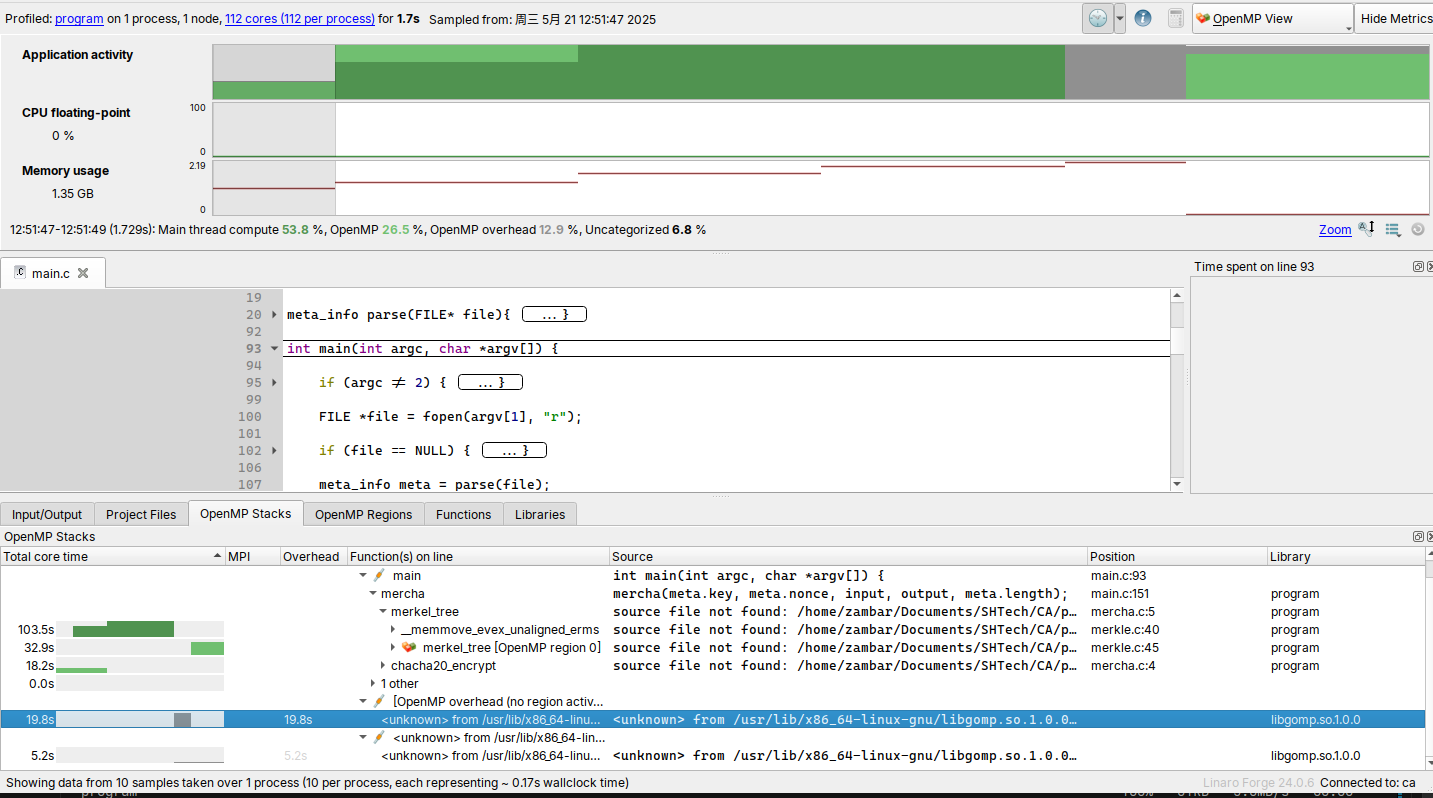The height and width of the screenshot is (798, 1433).
Task: Click the clock time-display icon in toolbar
Action: (1098, 18)
